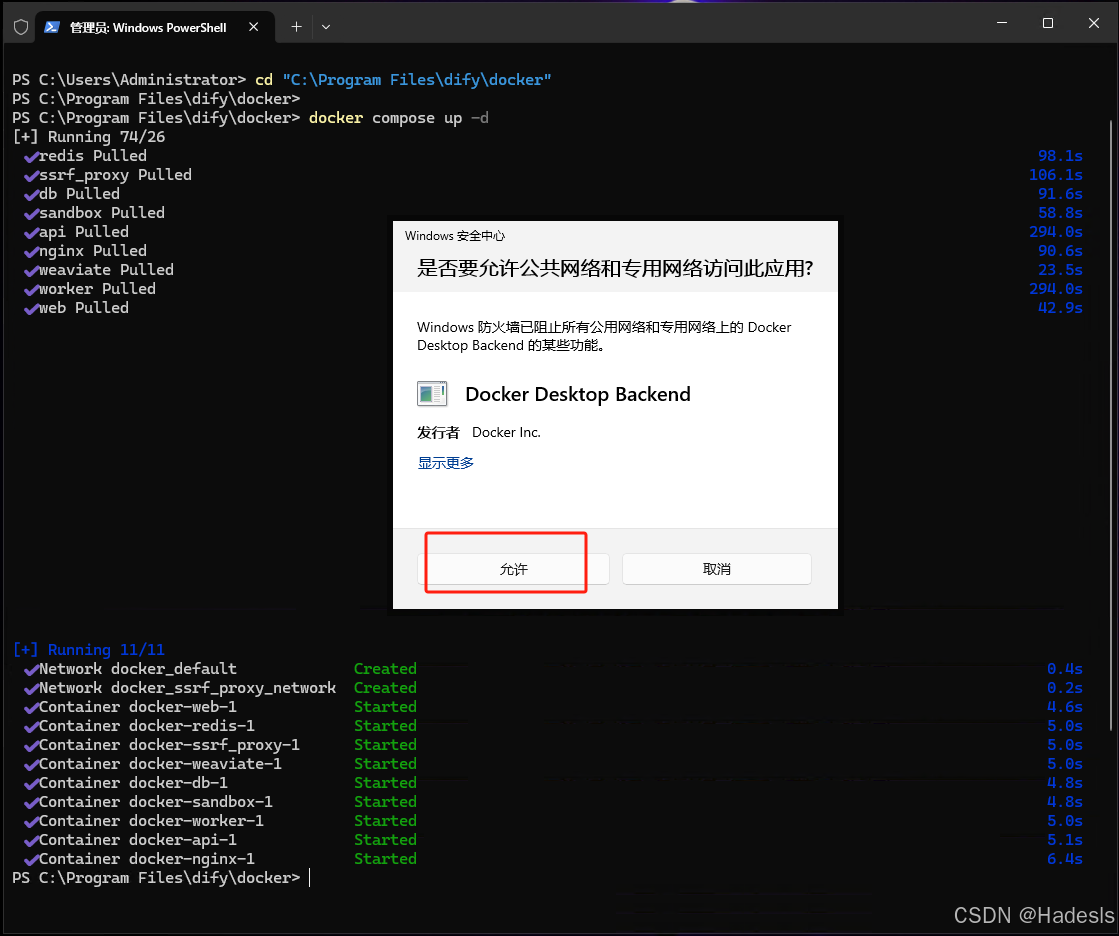Click the 允许 (Allow) button
The image size is (1119, 936).
coord(513,569)
